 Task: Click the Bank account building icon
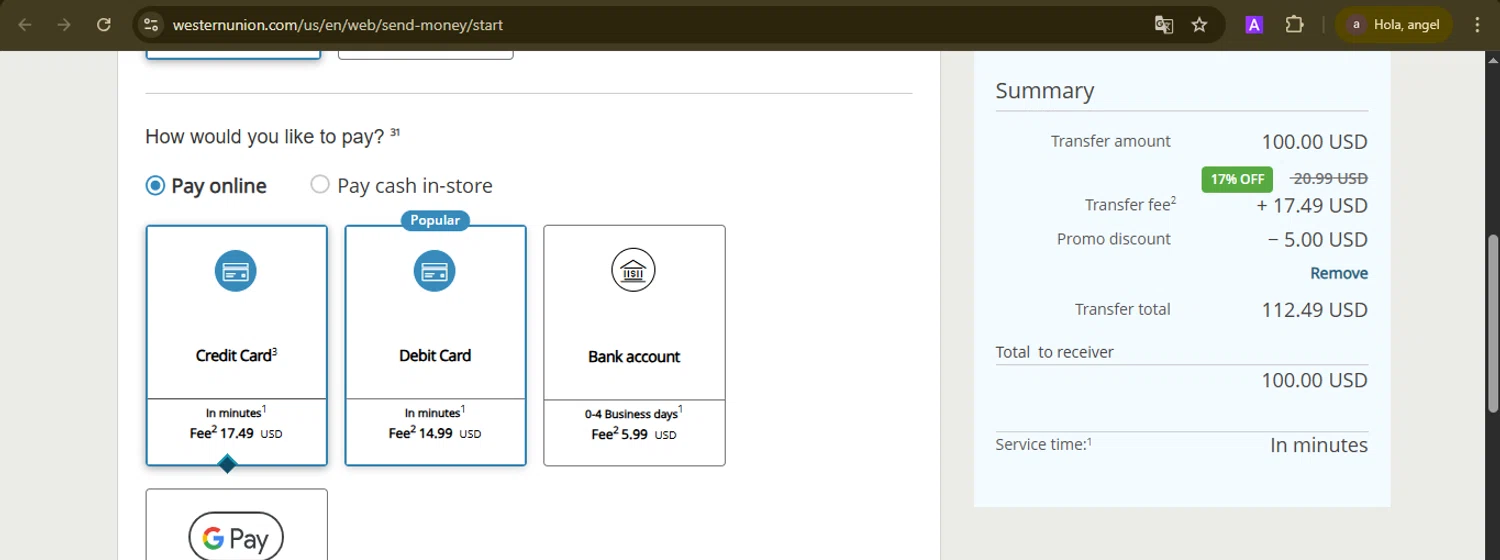point(634,271)
